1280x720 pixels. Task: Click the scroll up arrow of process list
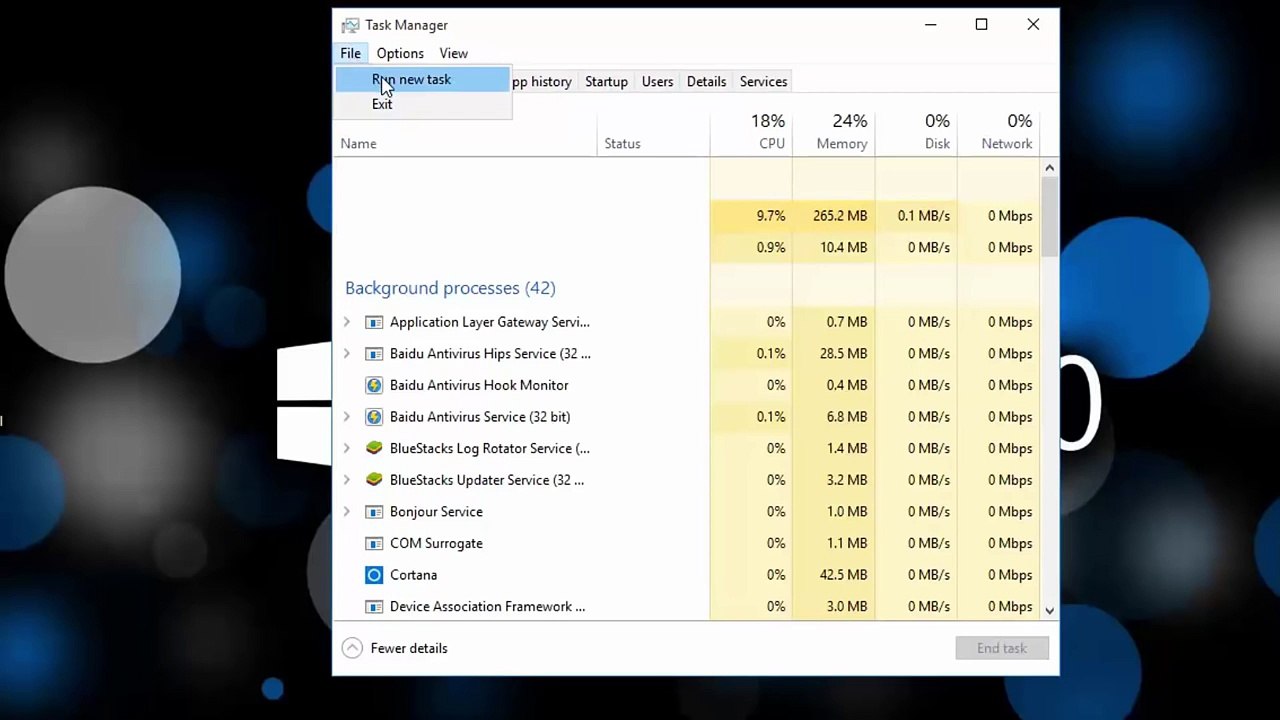1049,168
